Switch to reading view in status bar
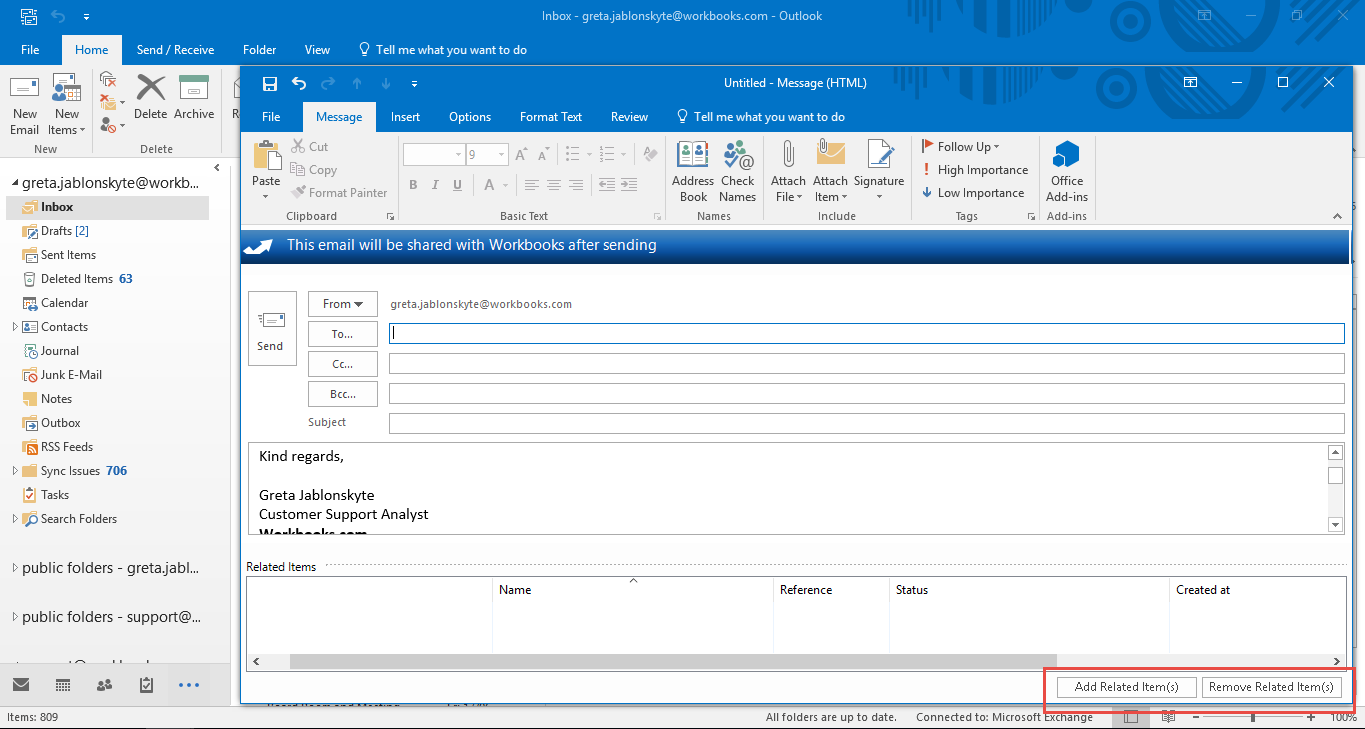 [1168, 717]
